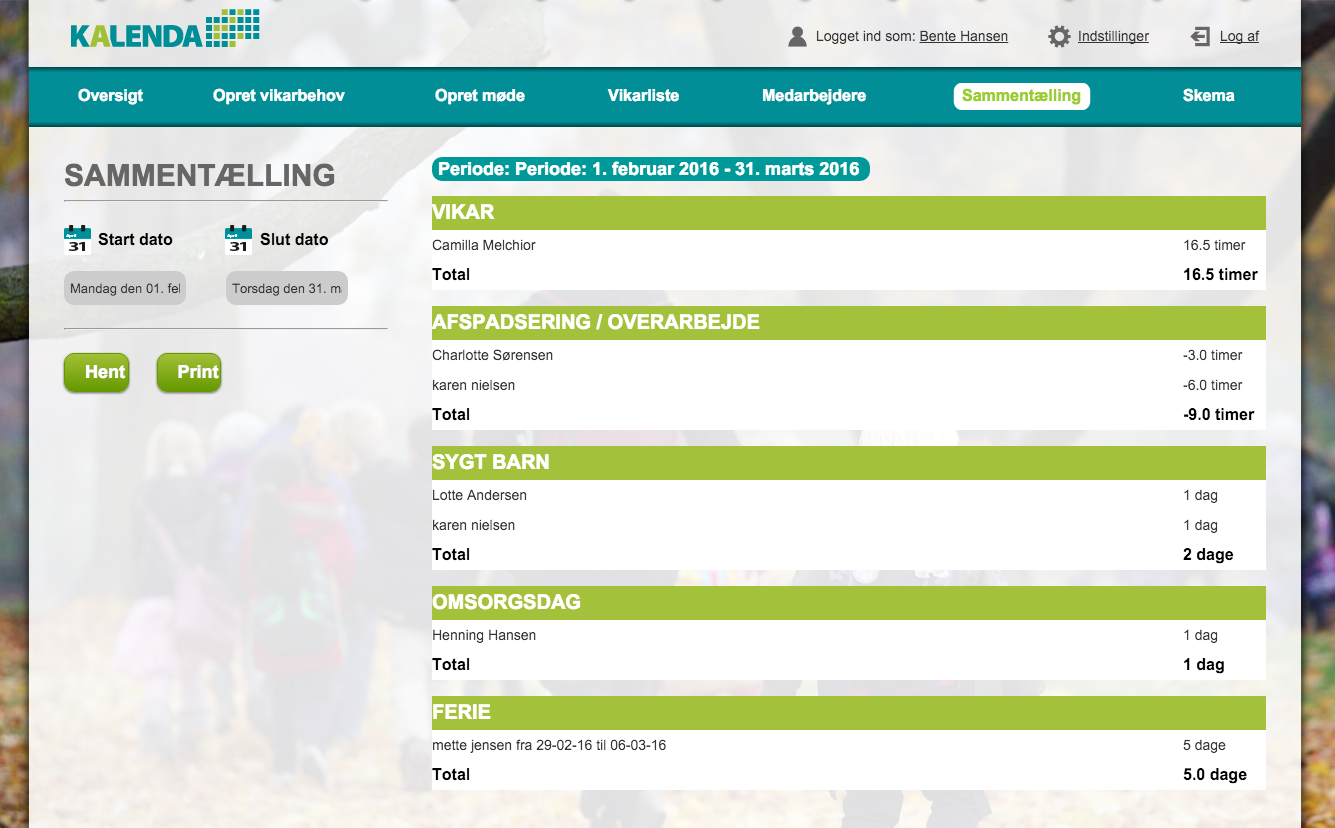Go to the Oversigt tab
Image resolution: width=1335 pixels, height=828 pixels.
click(110, 96)
